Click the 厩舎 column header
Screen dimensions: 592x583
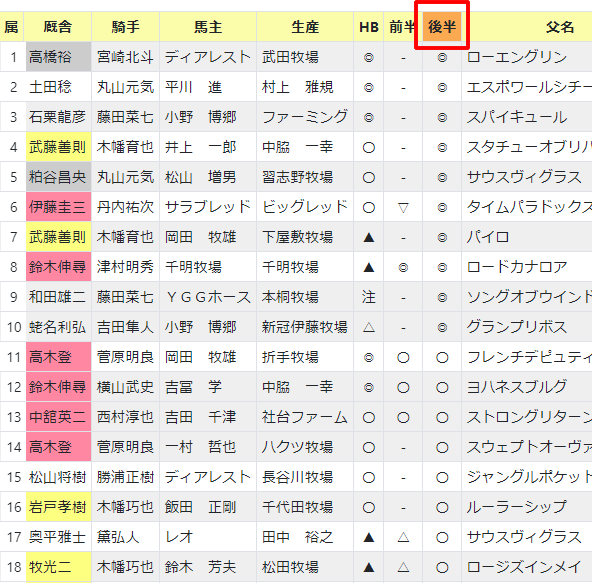[x=57, y=26]
